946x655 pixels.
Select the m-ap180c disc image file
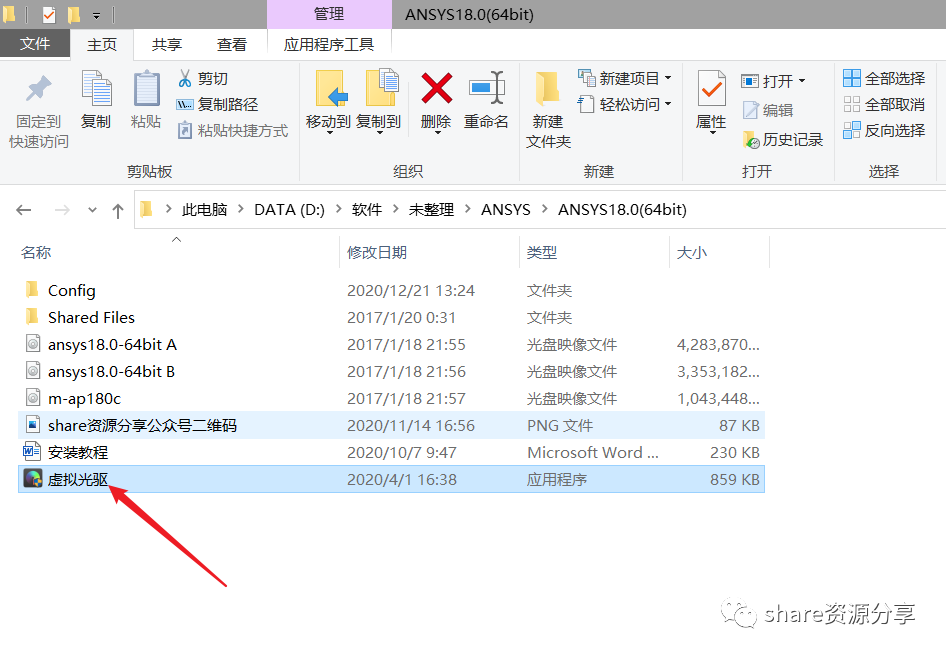coord(392,399)
